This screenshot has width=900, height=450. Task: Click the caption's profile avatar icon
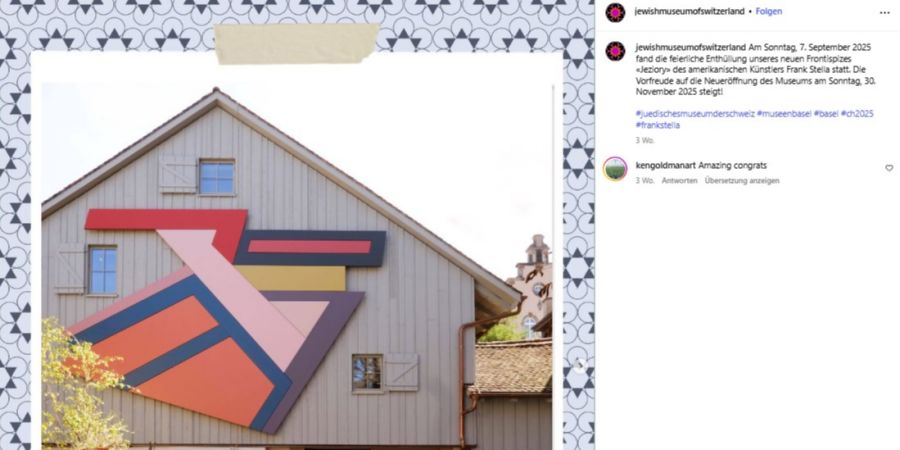coord(615,51)
